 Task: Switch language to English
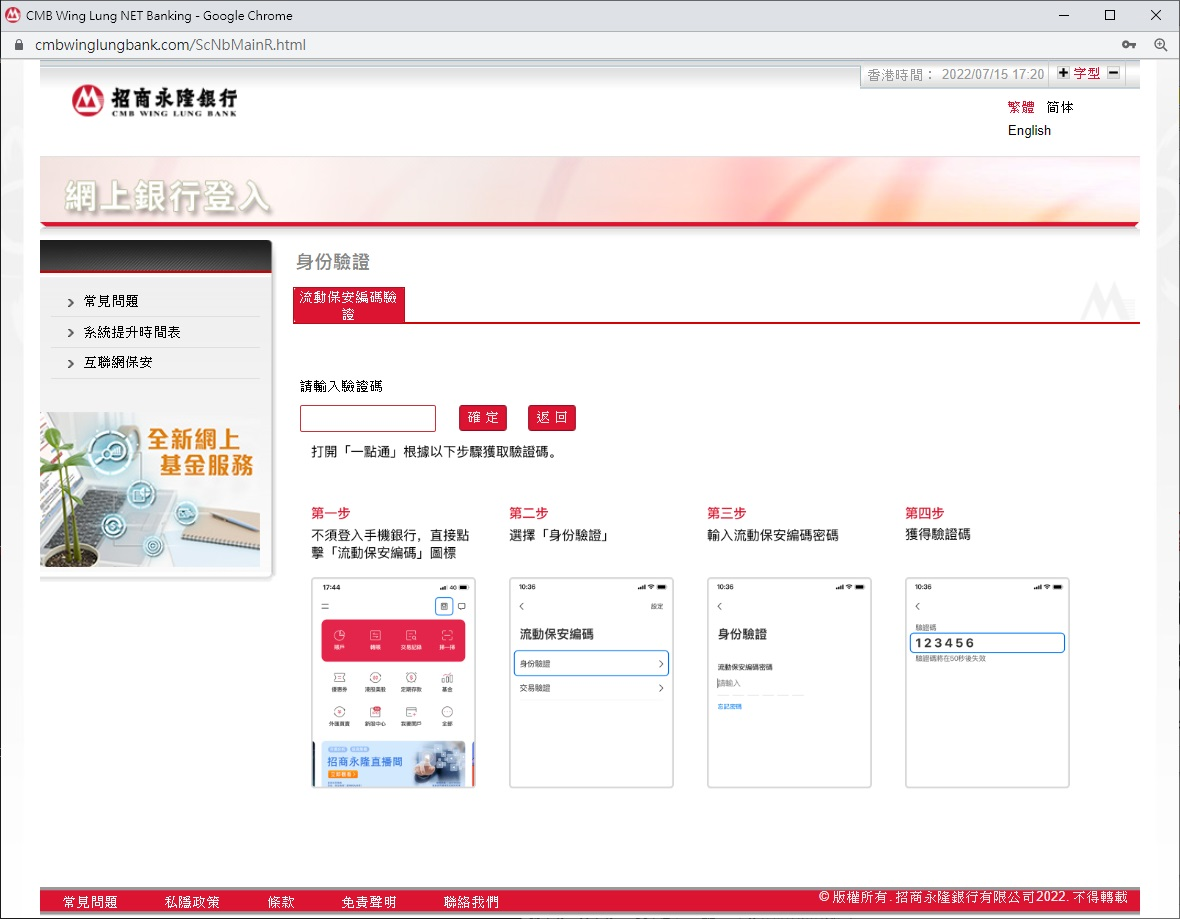(1029, 131)
